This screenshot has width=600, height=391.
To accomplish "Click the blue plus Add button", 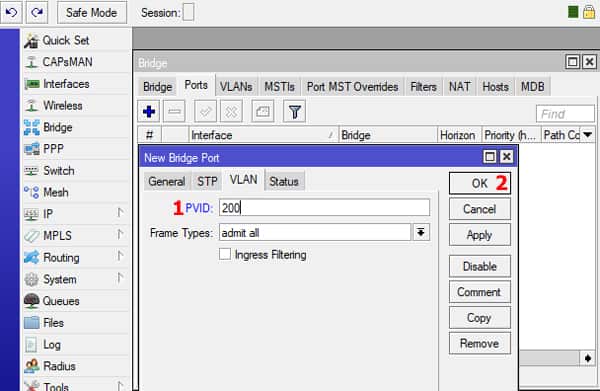I will coord(149,112).
